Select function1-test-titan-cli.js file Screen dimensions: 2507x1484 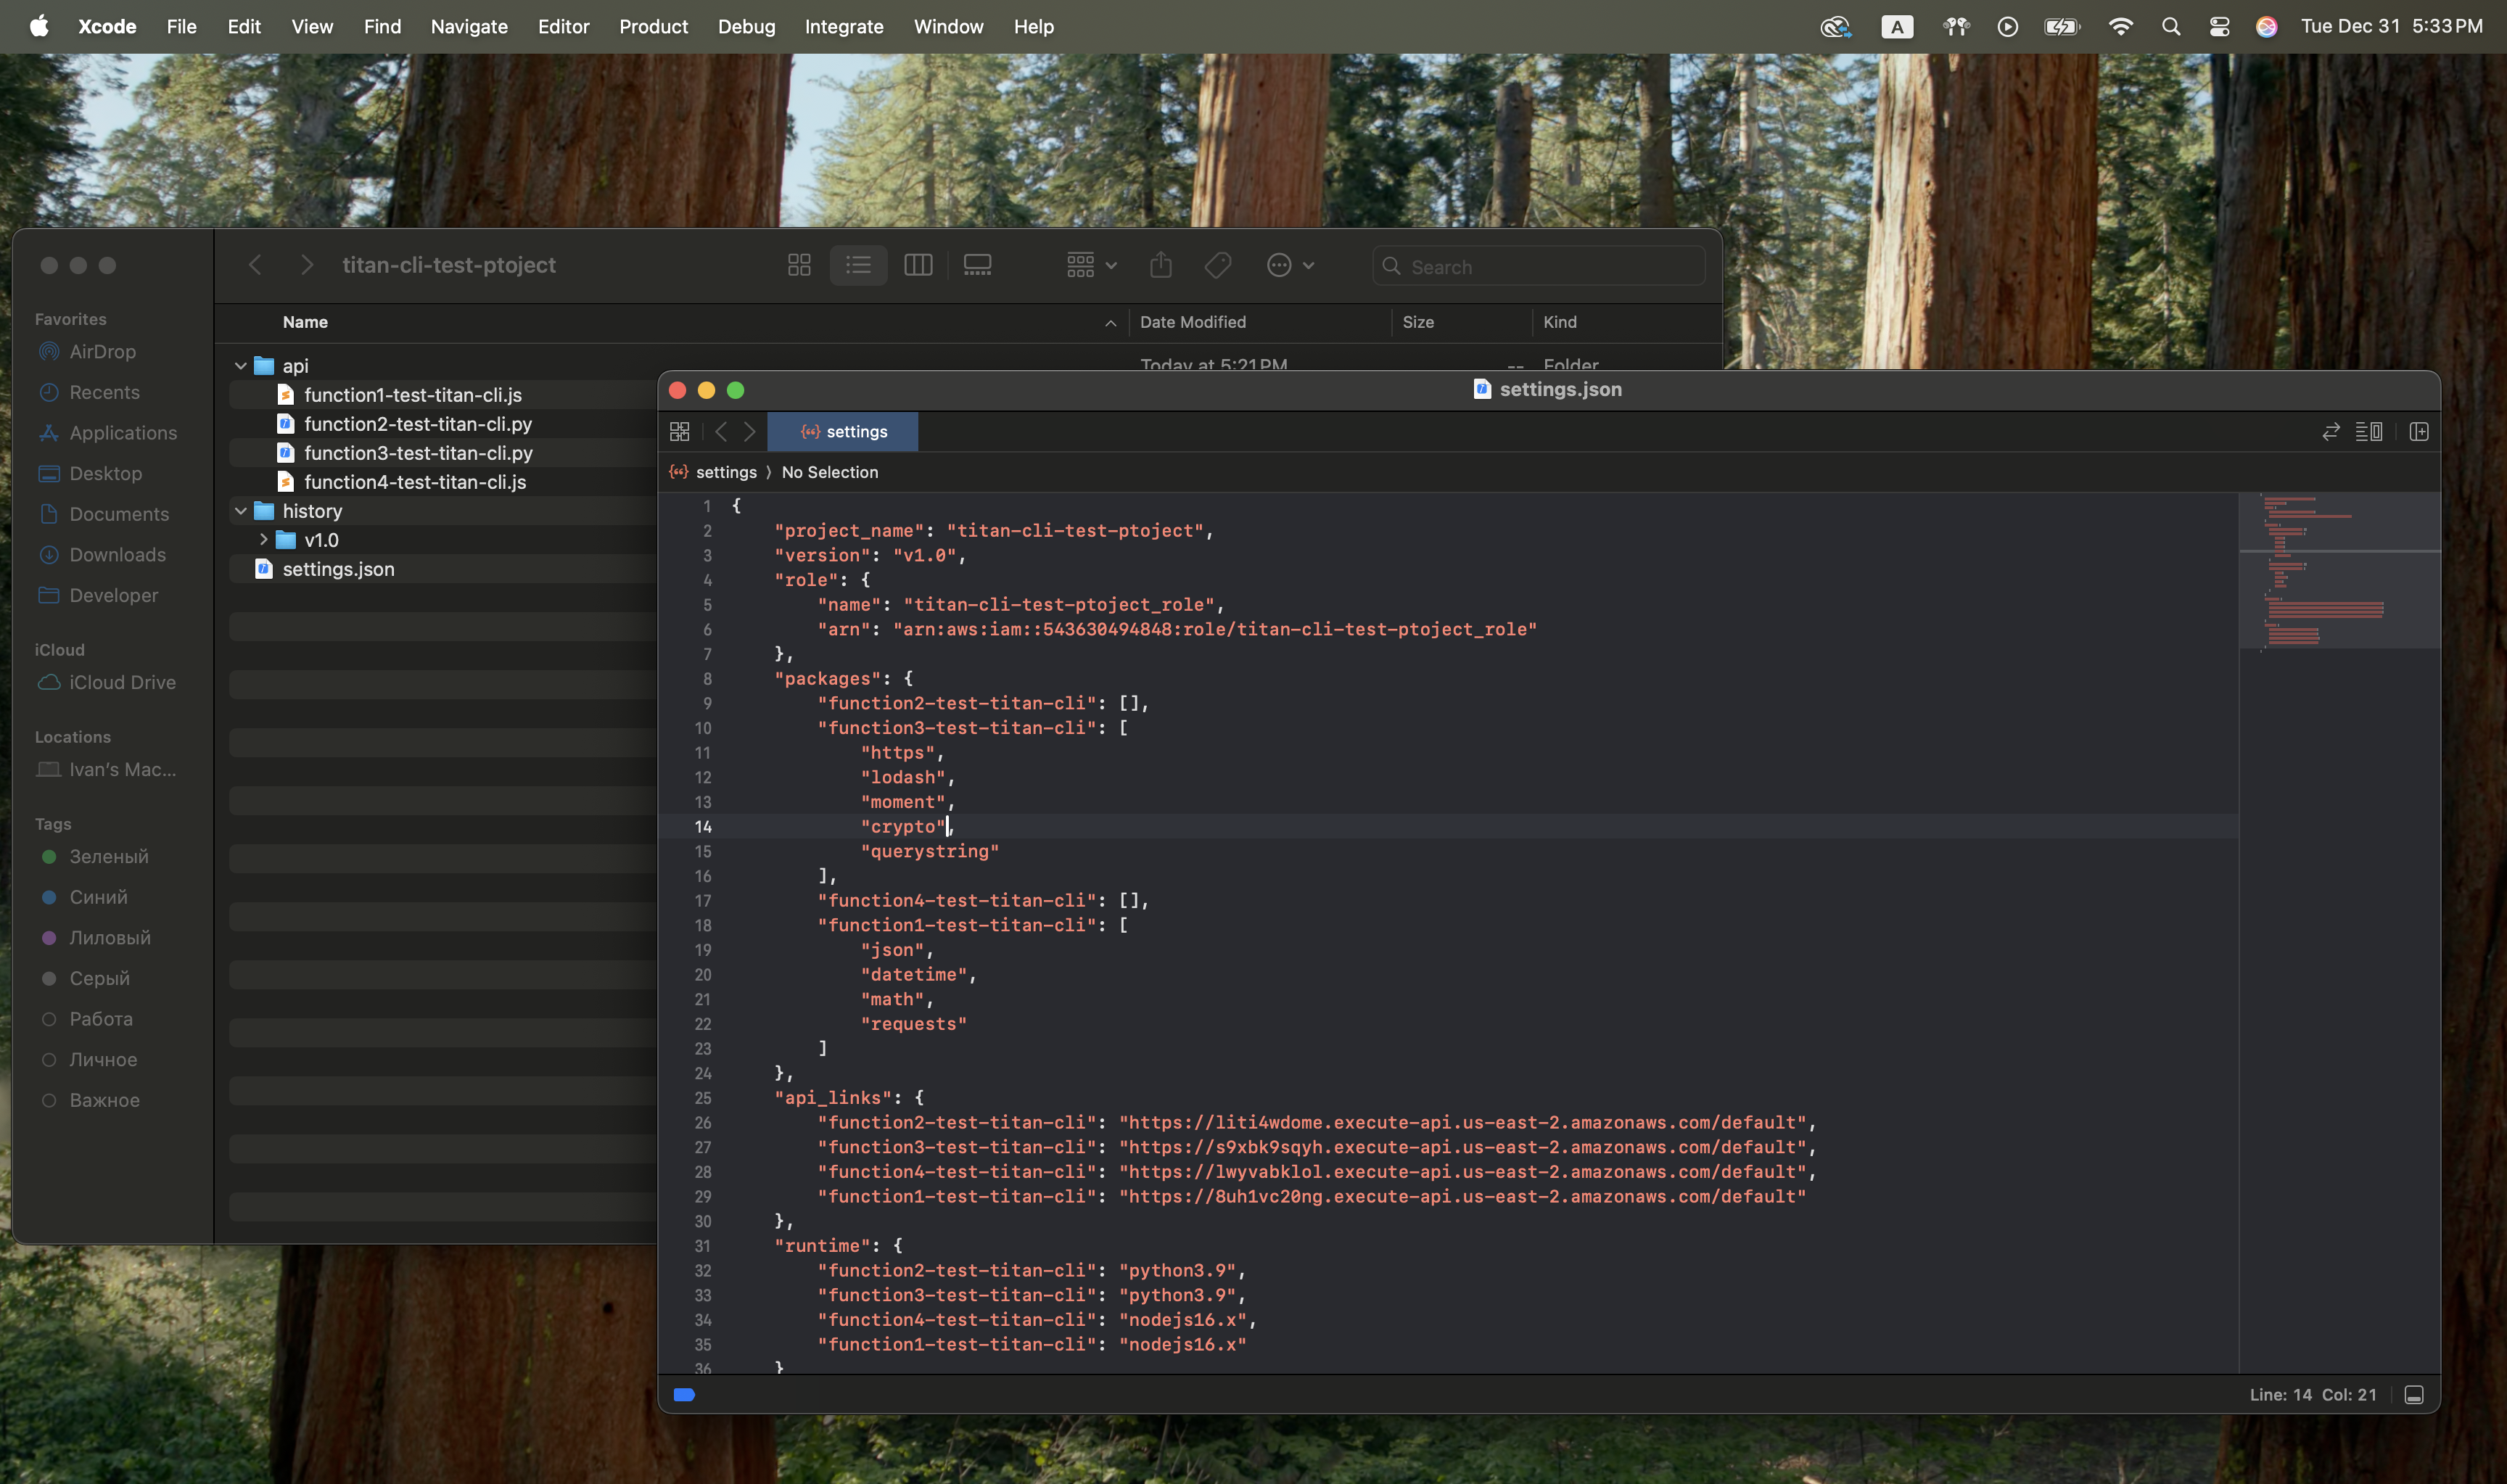[x=412, y=395]
